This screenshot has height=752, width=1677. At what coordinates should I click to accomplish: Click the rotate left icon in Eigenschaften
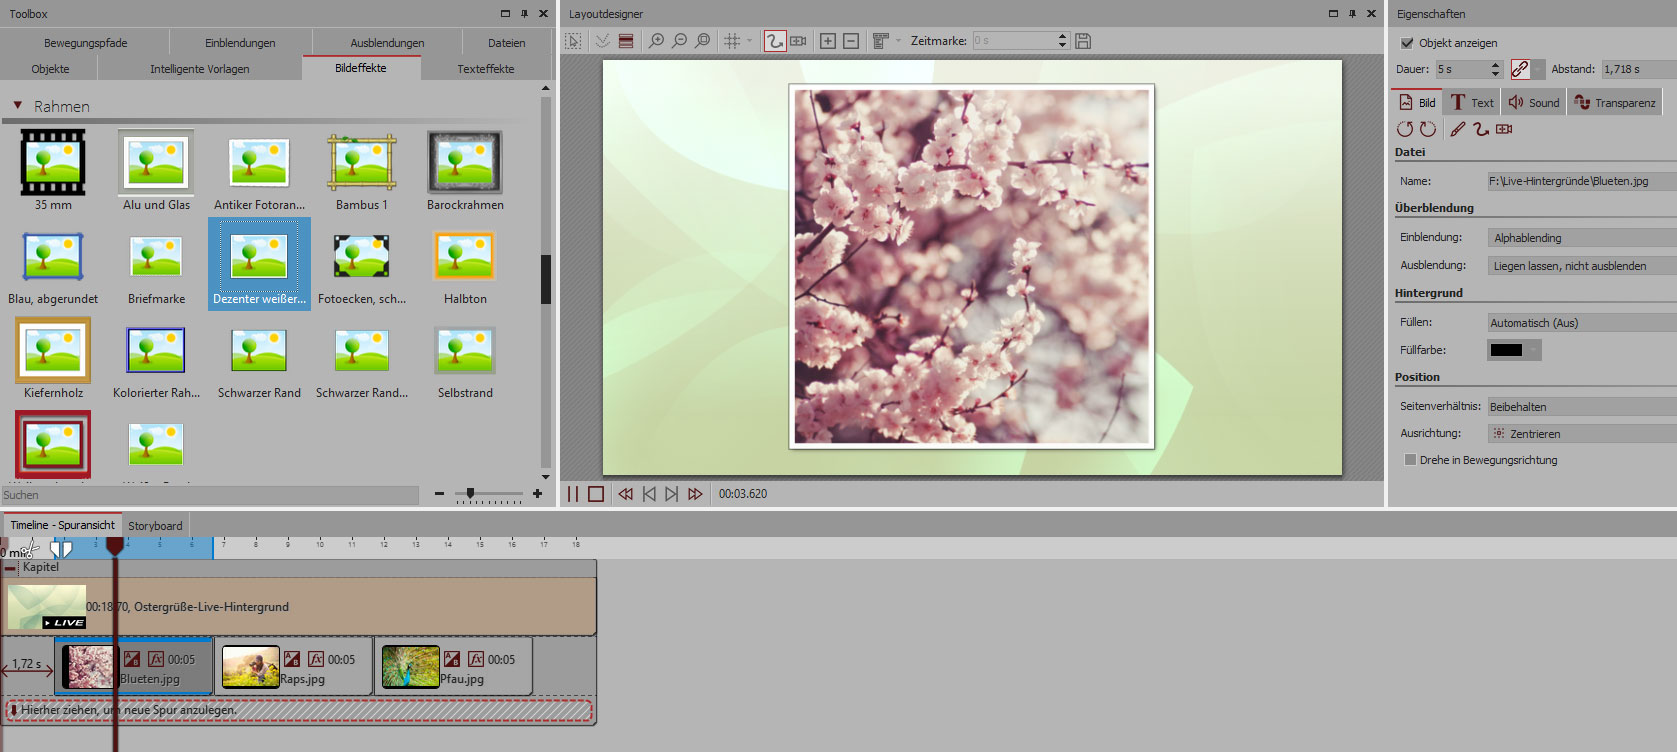[1405, 129]
